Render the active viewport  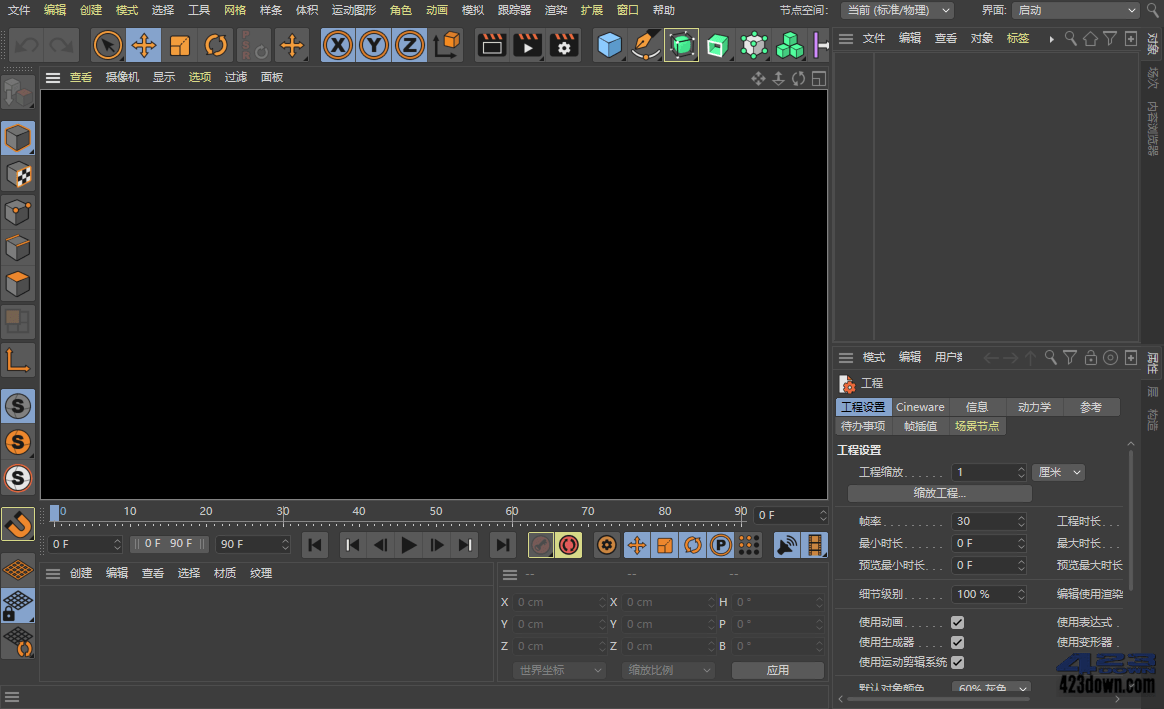tap(493, 45)
